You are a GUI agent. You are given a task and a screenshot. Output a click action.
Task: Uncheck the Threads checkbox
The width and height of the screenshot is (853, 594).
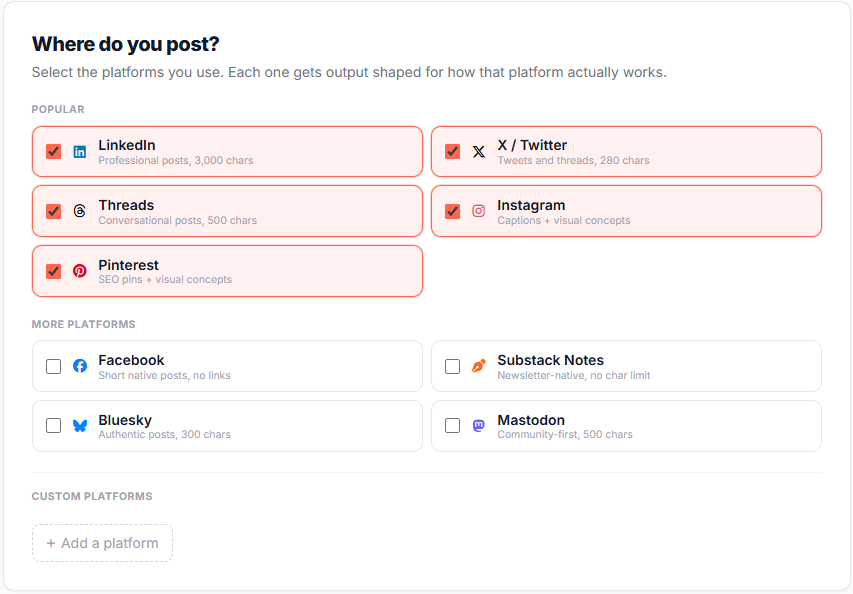click(x=53, y=211)
